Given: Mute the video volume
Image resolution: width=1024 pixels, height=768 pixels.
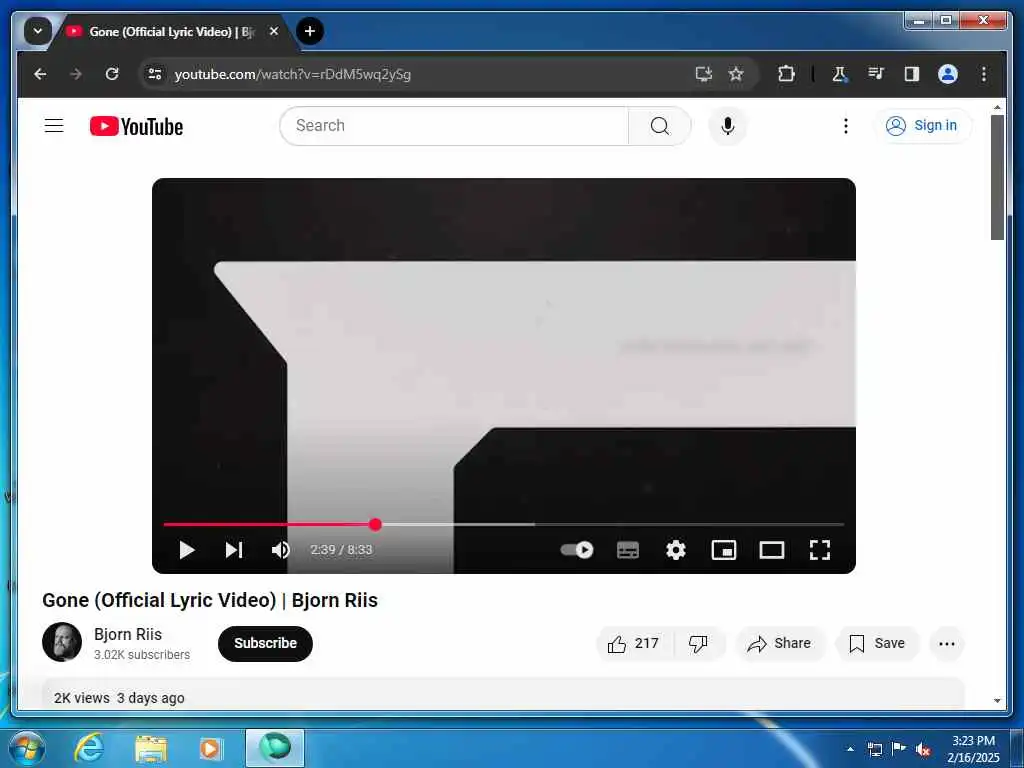Looking at the screenshot, I should (x=281, y=550).
